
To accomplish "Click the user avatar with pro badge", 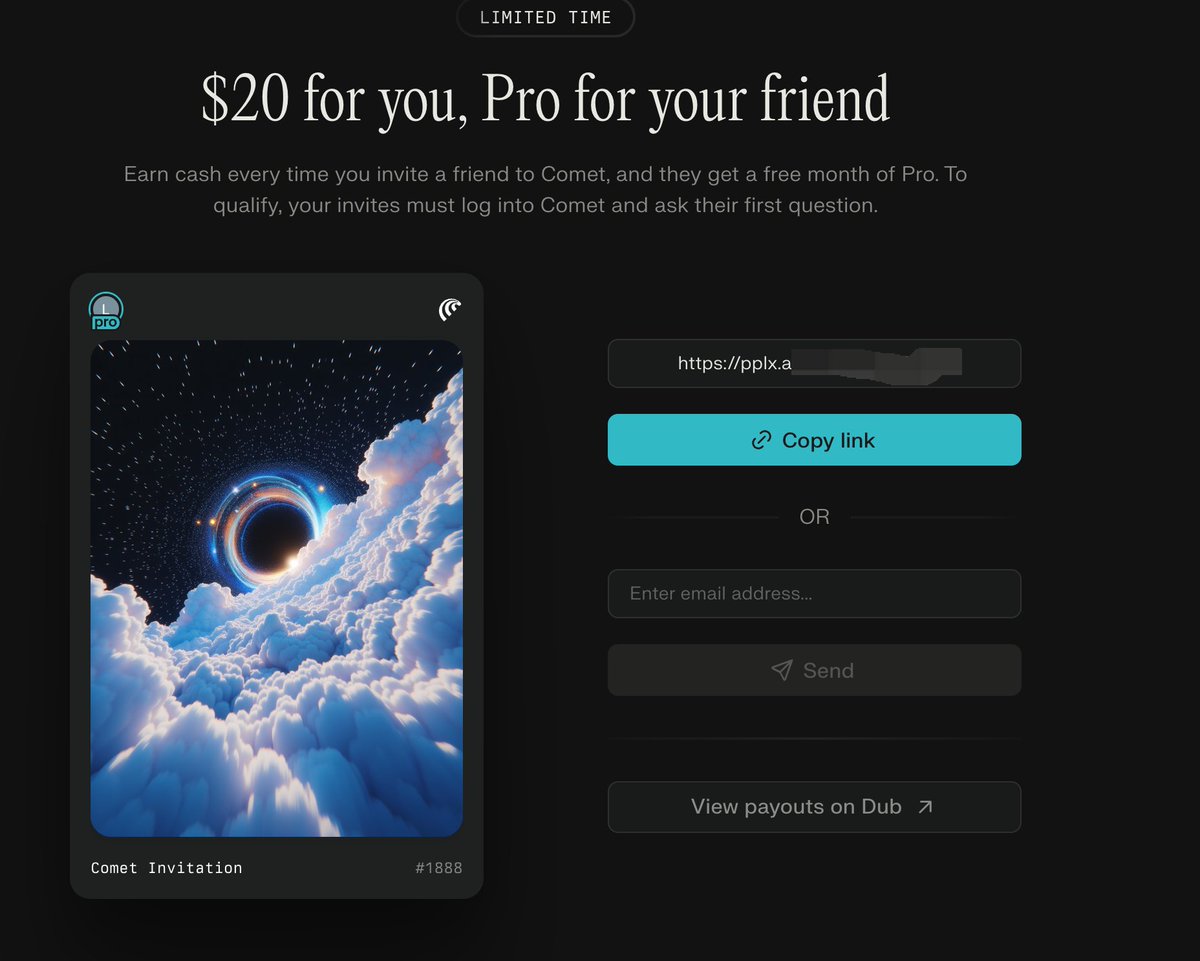I will (x=106, y=311).
